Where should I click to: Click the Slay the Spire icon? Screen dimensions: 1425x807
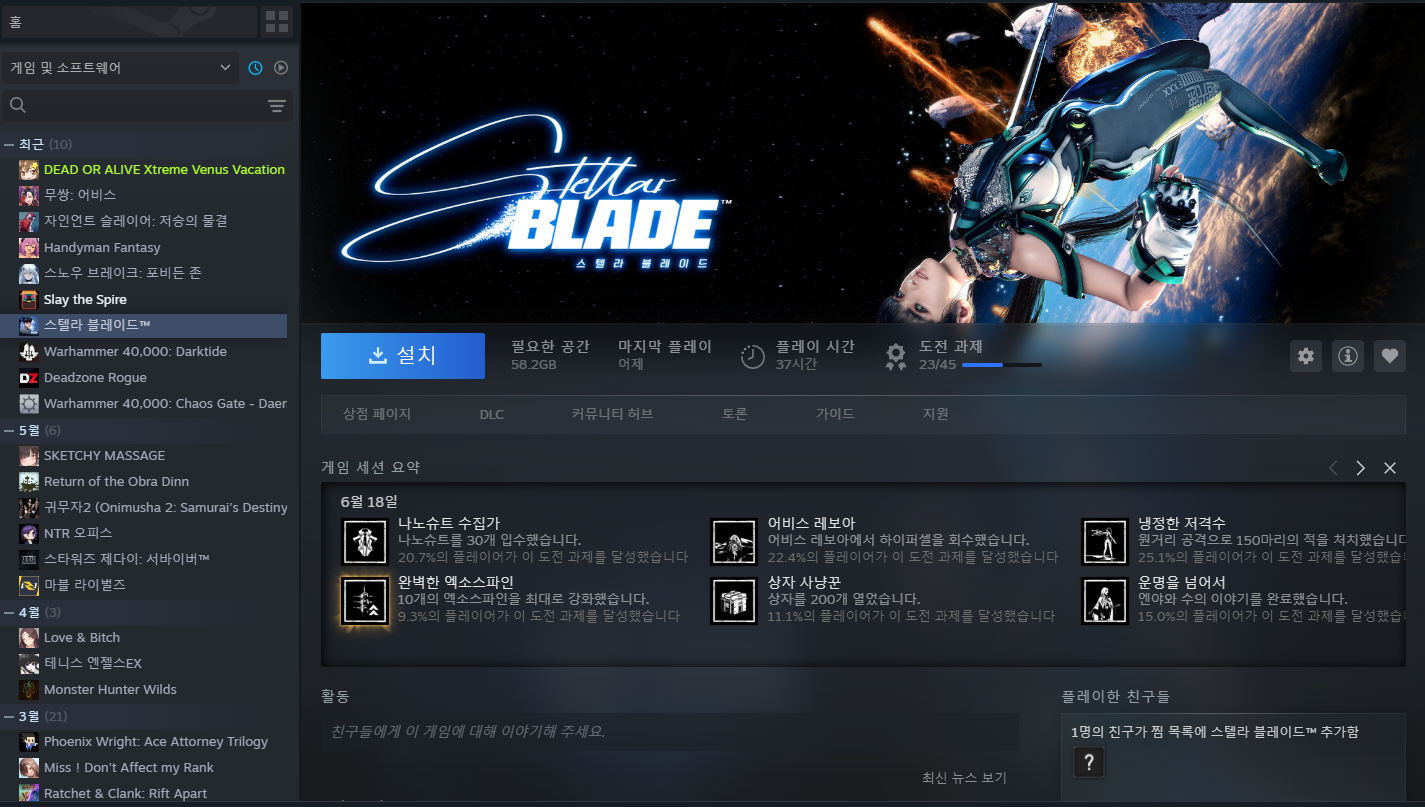[29, 299]
